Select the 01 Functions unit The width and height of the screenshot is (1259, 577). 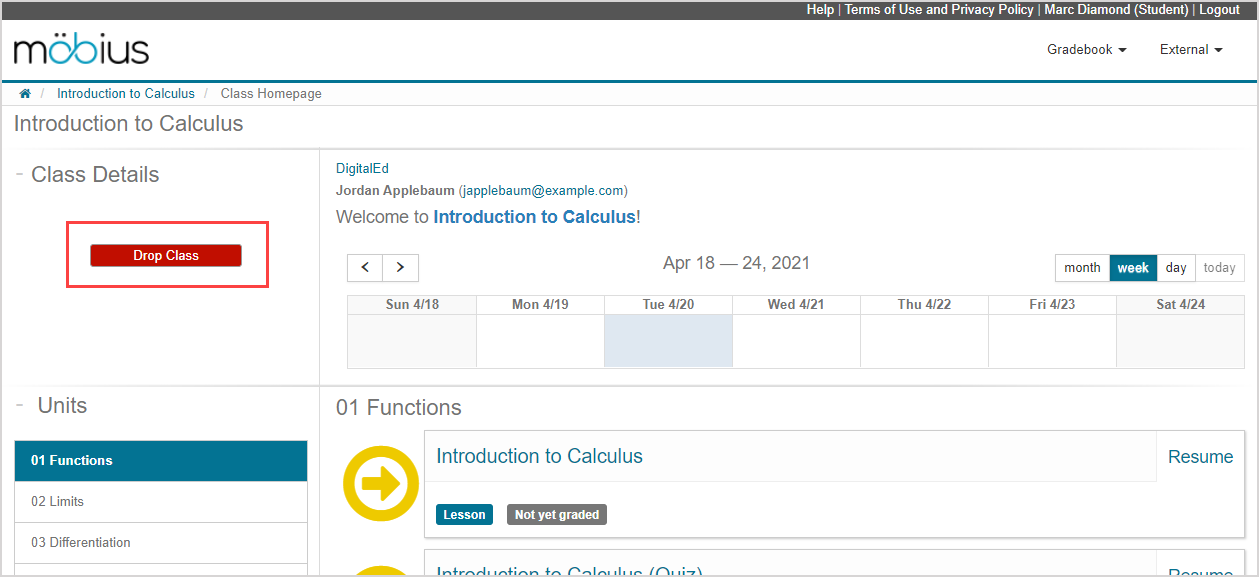tap(161, 461)
